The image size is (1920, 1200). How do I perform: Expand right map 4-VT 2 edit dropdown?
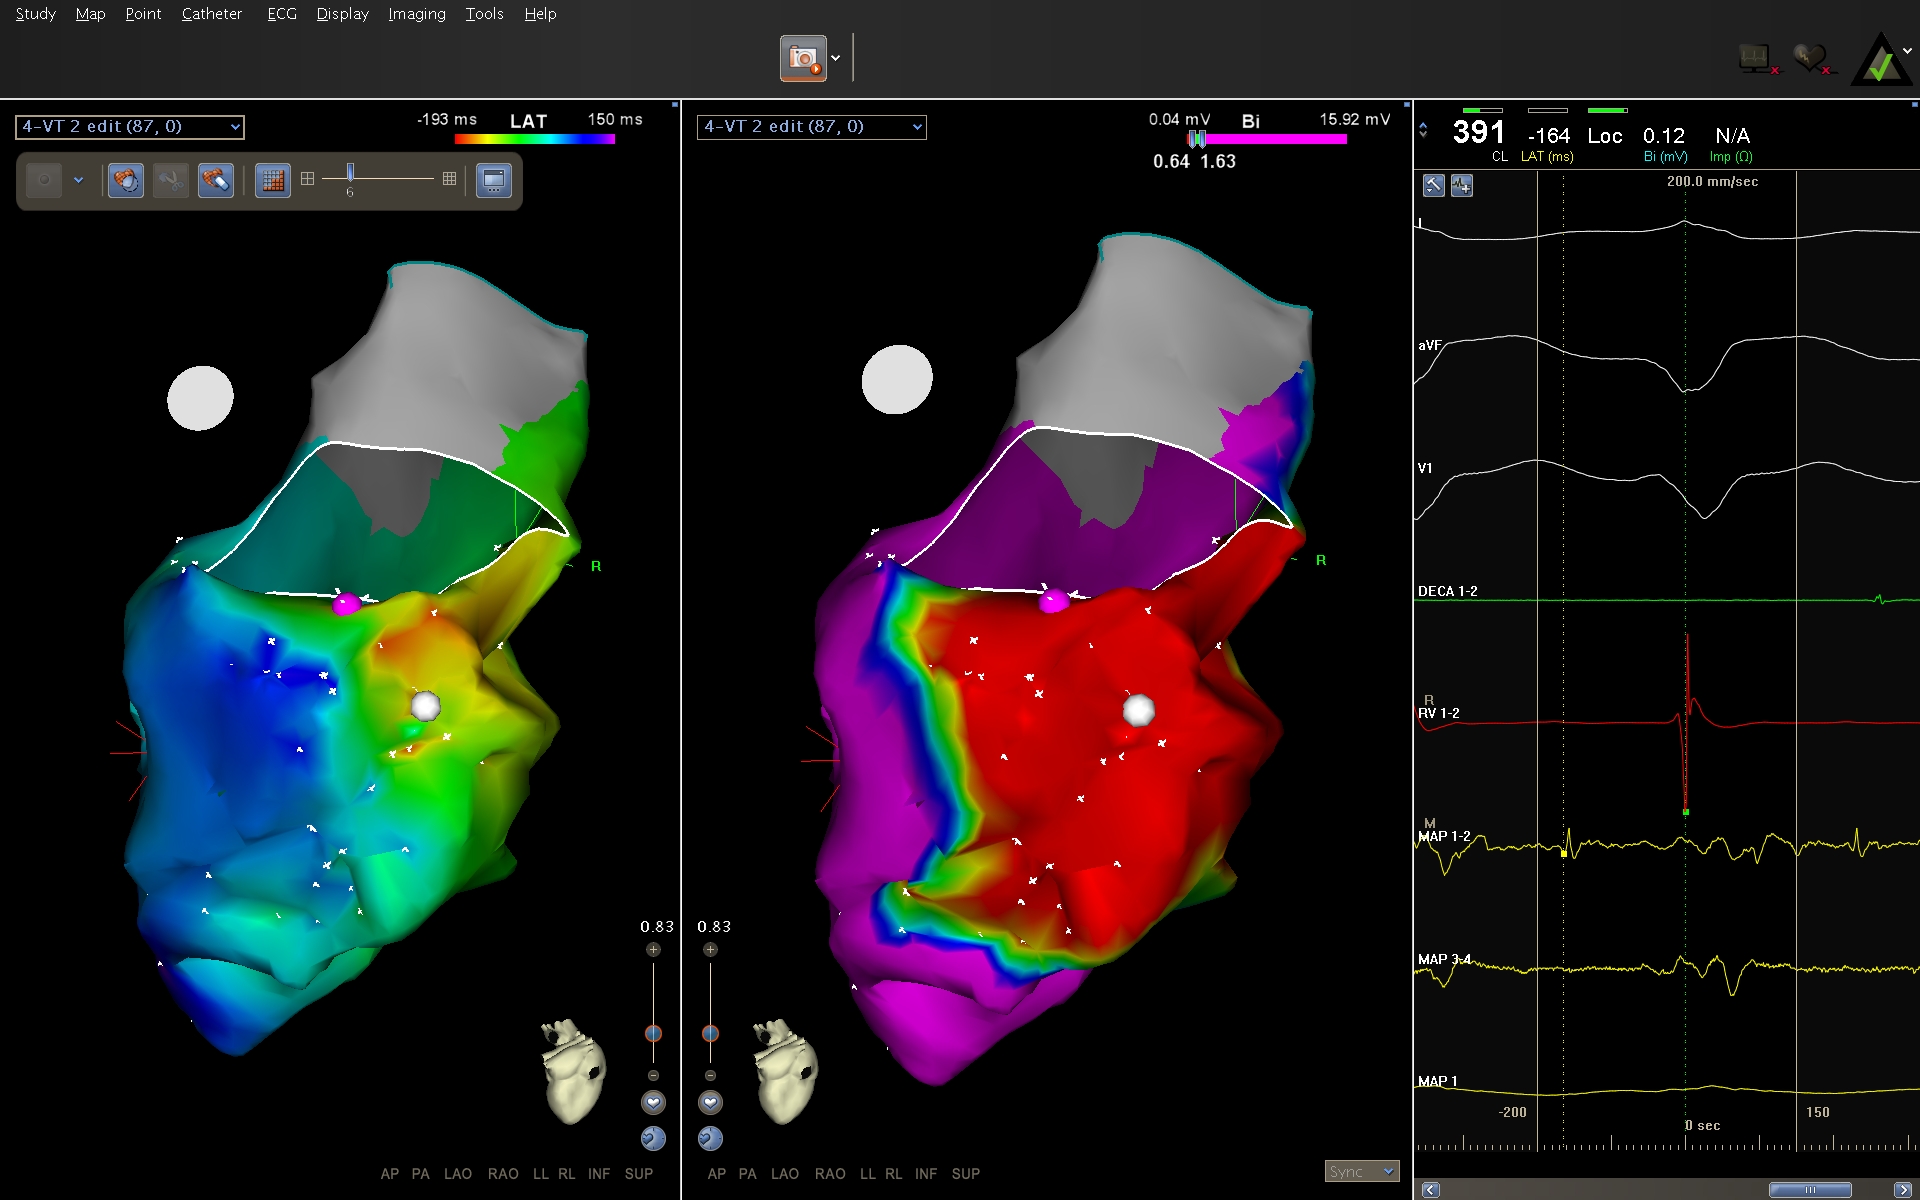pyautogui.click(x=917, y=127)
